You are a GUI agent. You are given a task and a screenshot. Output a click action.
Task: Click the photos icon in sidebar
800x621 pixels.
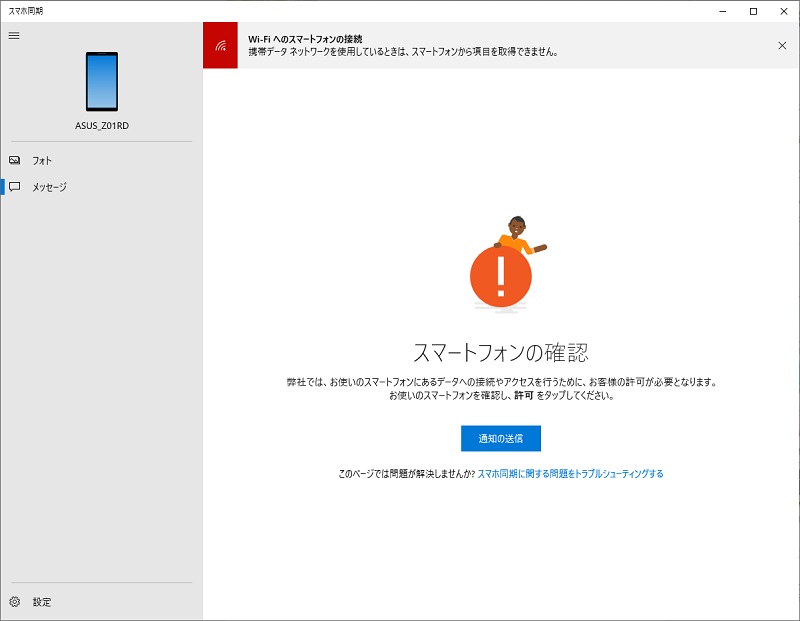click(x=15, y=160)
